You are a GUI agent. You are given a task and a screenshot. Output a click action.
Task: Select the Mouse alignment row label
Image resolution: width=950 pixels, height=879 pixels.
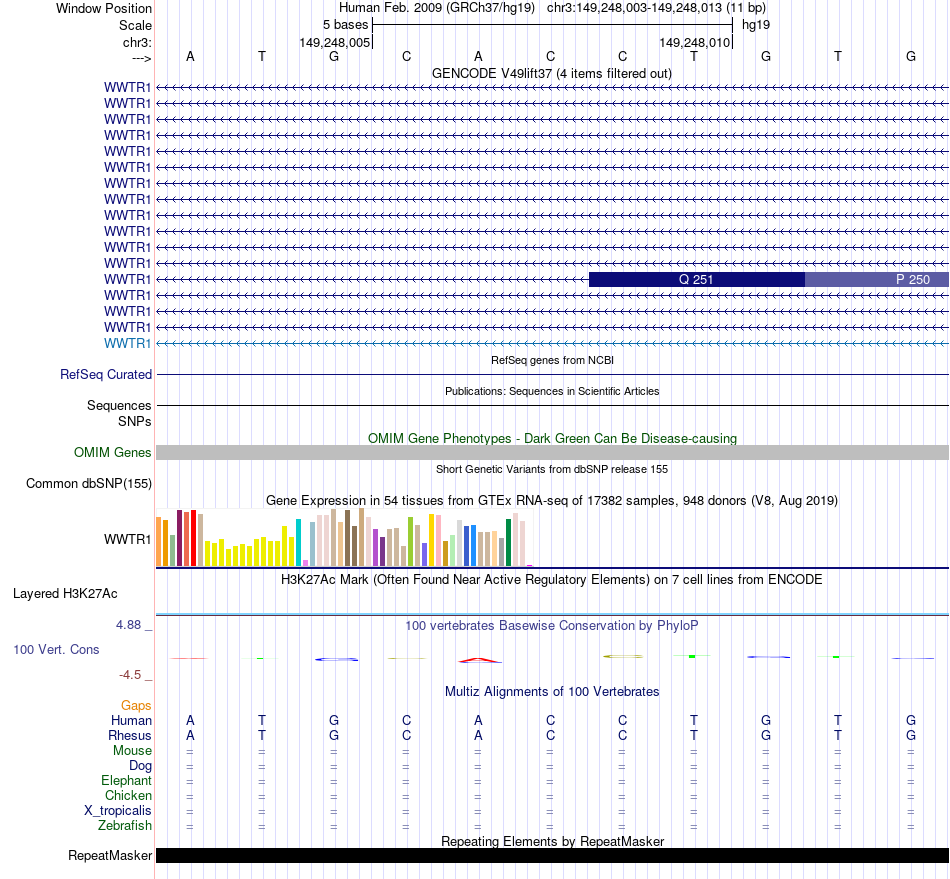pyautogui.click(x=132, y=751)
